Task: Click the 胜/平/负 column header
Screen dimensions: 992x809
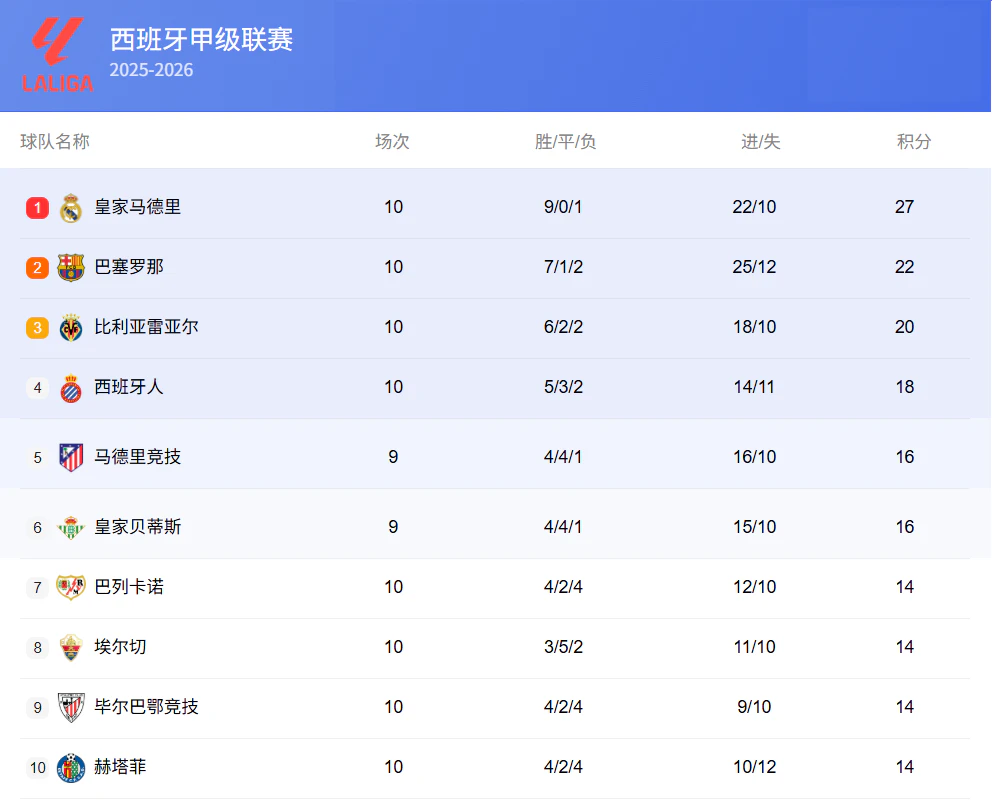Action: (565, 142)
